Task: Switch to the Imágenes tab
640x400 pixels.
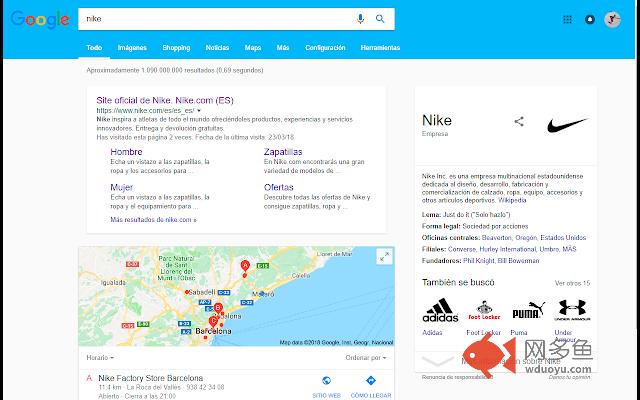Action: click(132, 48)
